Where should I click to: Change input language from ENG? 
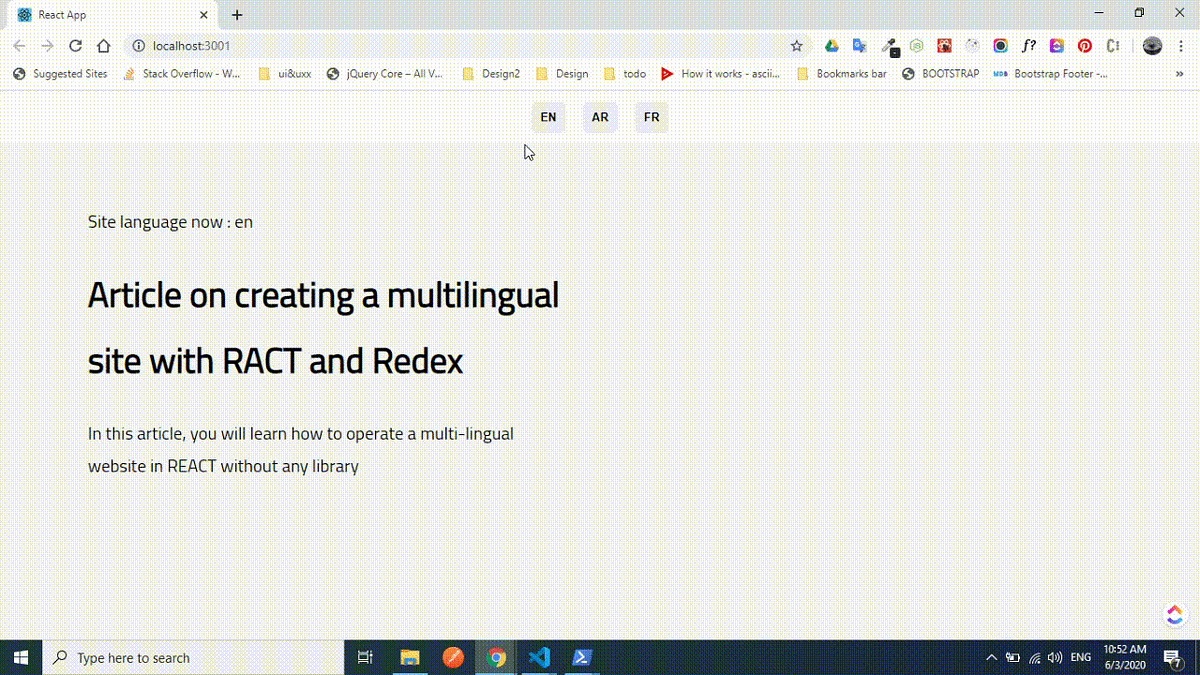click(1080, 657)
